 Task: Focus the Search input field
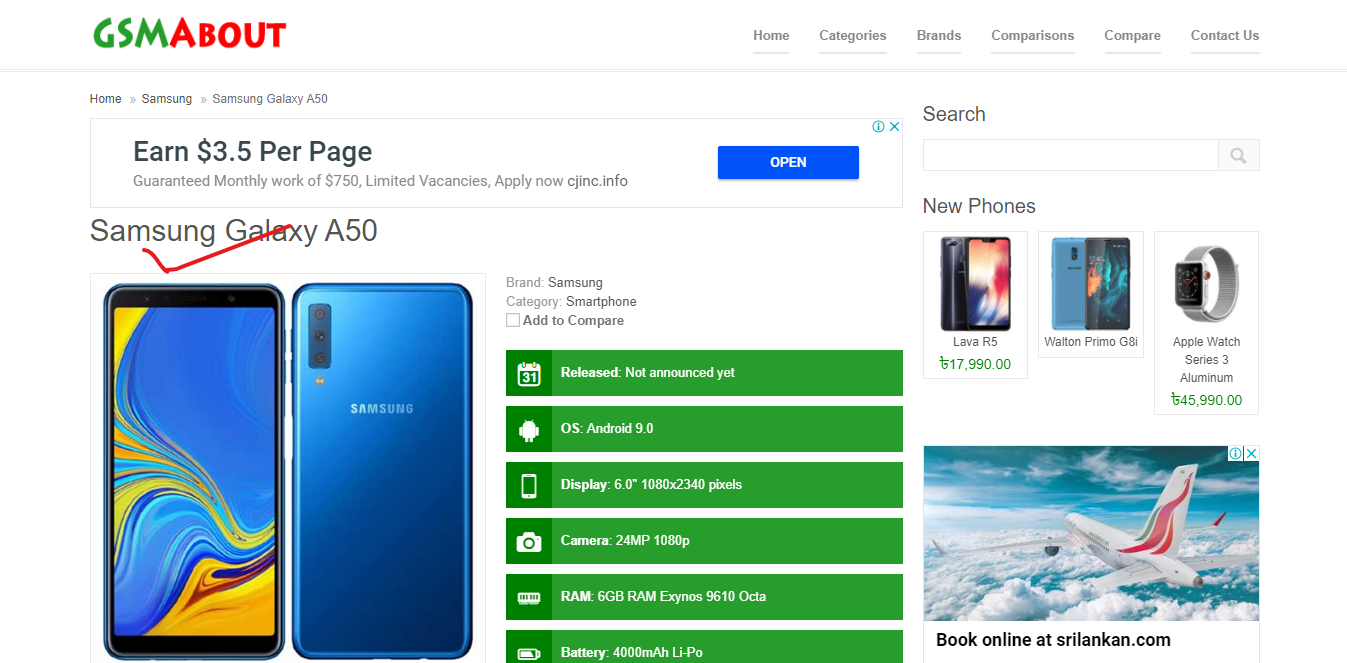pos(1070,155)
